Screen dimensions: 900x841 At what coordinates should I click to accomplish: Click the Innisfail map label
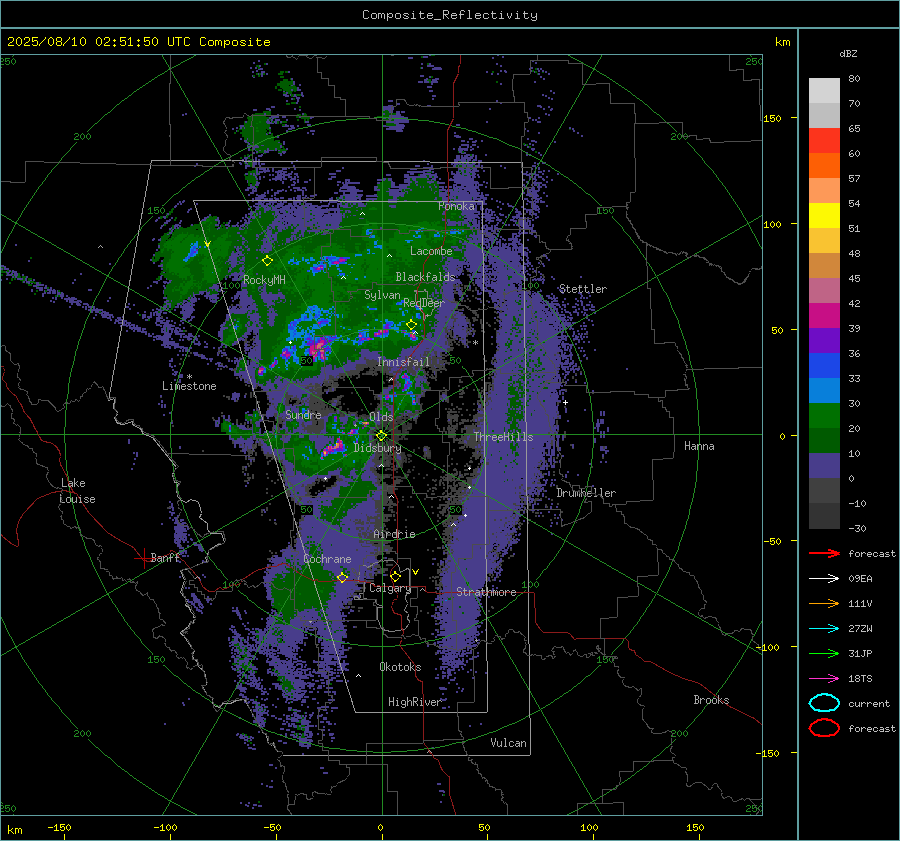[x=403, y=362]
